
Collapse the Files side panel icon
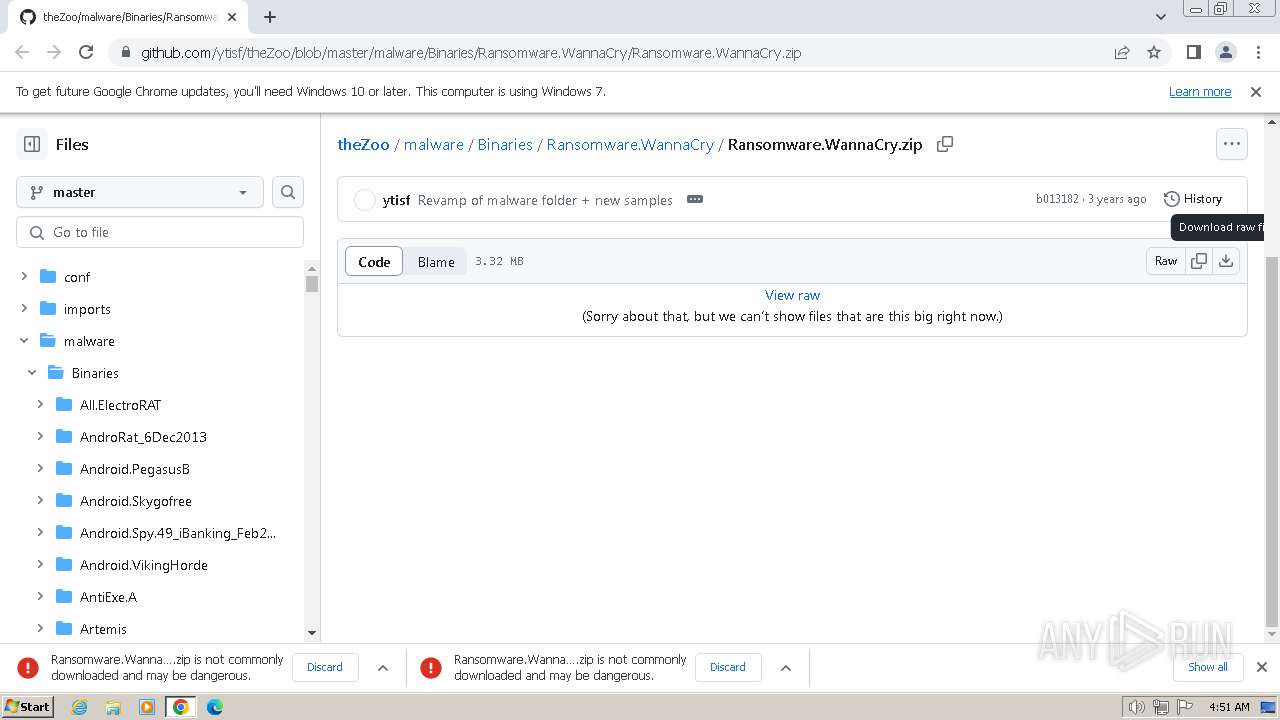(32, 144)
